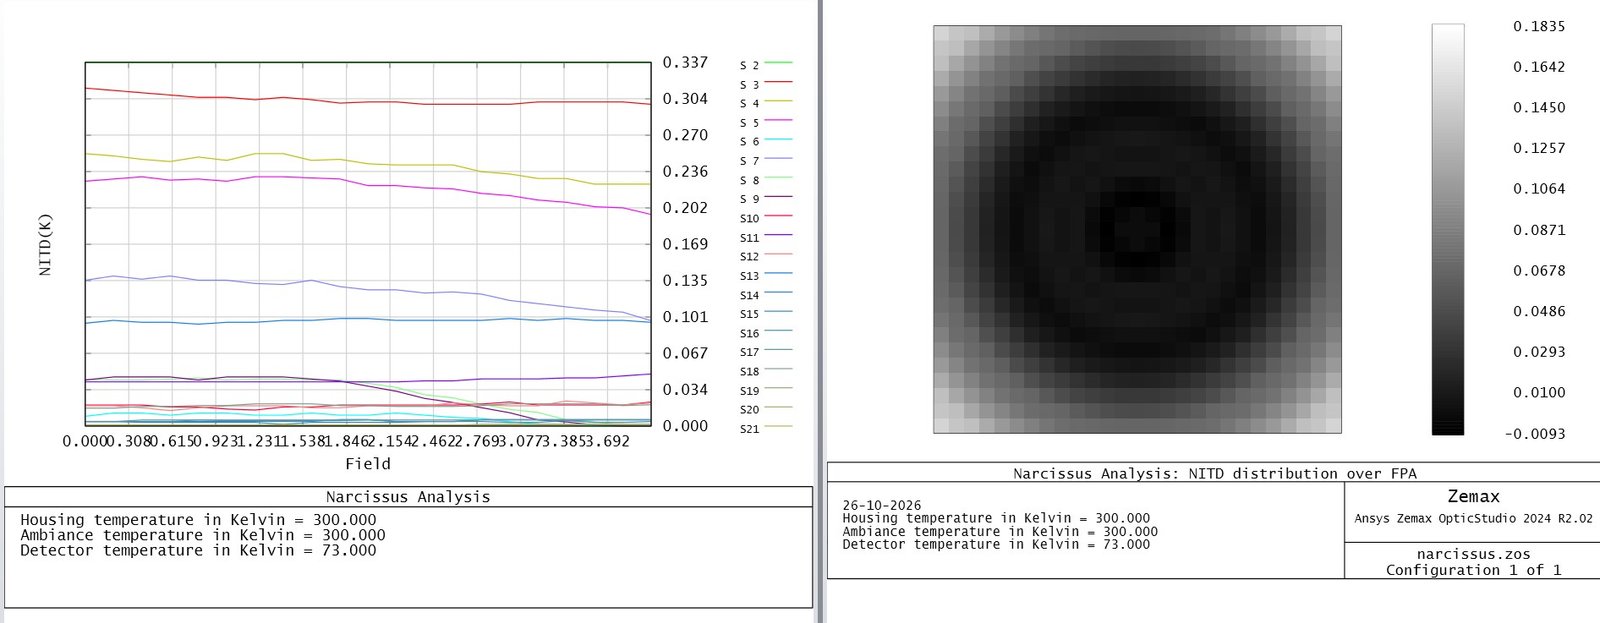Viewport: 1600px width, 623px height.
Task: Click the NITD(K) vertical axis title
Action: 45,245
